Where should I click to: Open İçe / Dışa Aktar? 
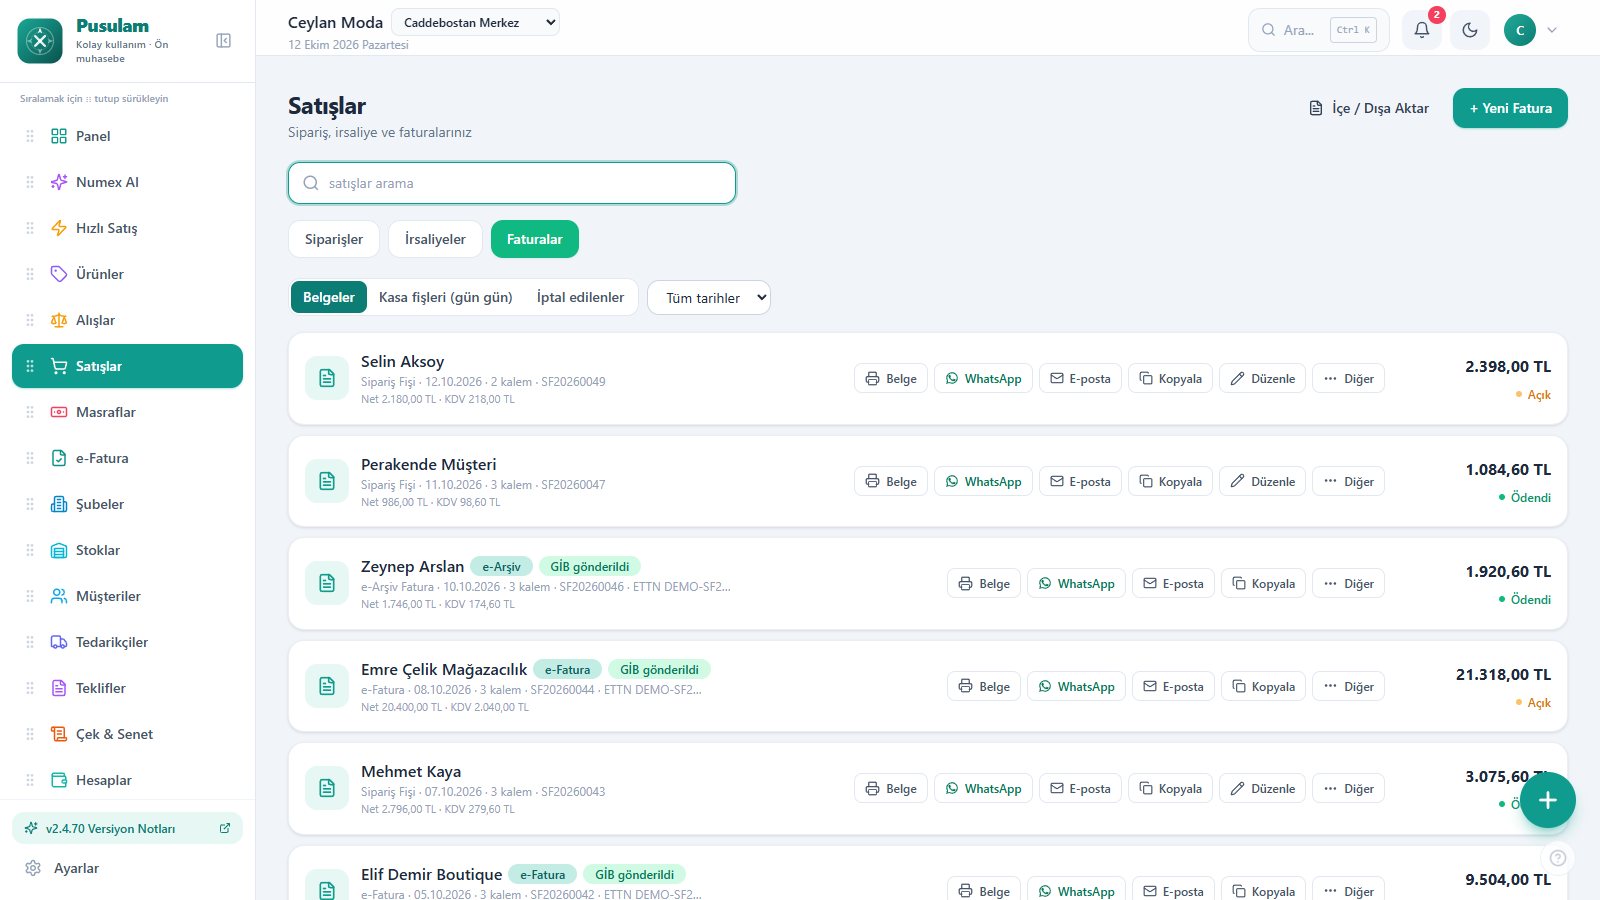[1369, 108]
